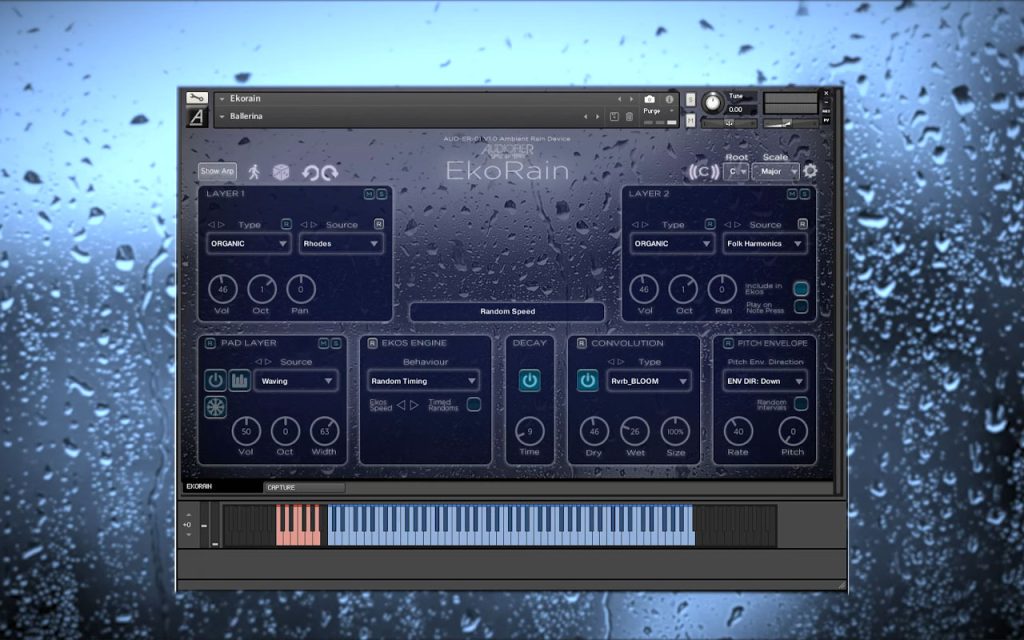Click the Show Arp button
Screen dimensions: 1024x640
coord(217,171)
